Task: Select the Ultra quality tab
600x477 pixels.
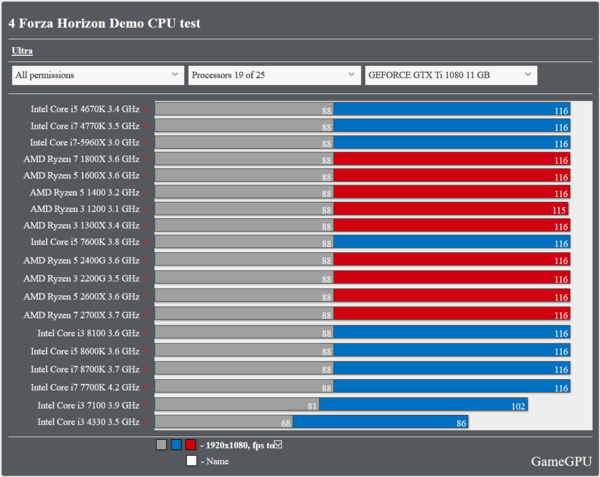Action: pos(22,51)
